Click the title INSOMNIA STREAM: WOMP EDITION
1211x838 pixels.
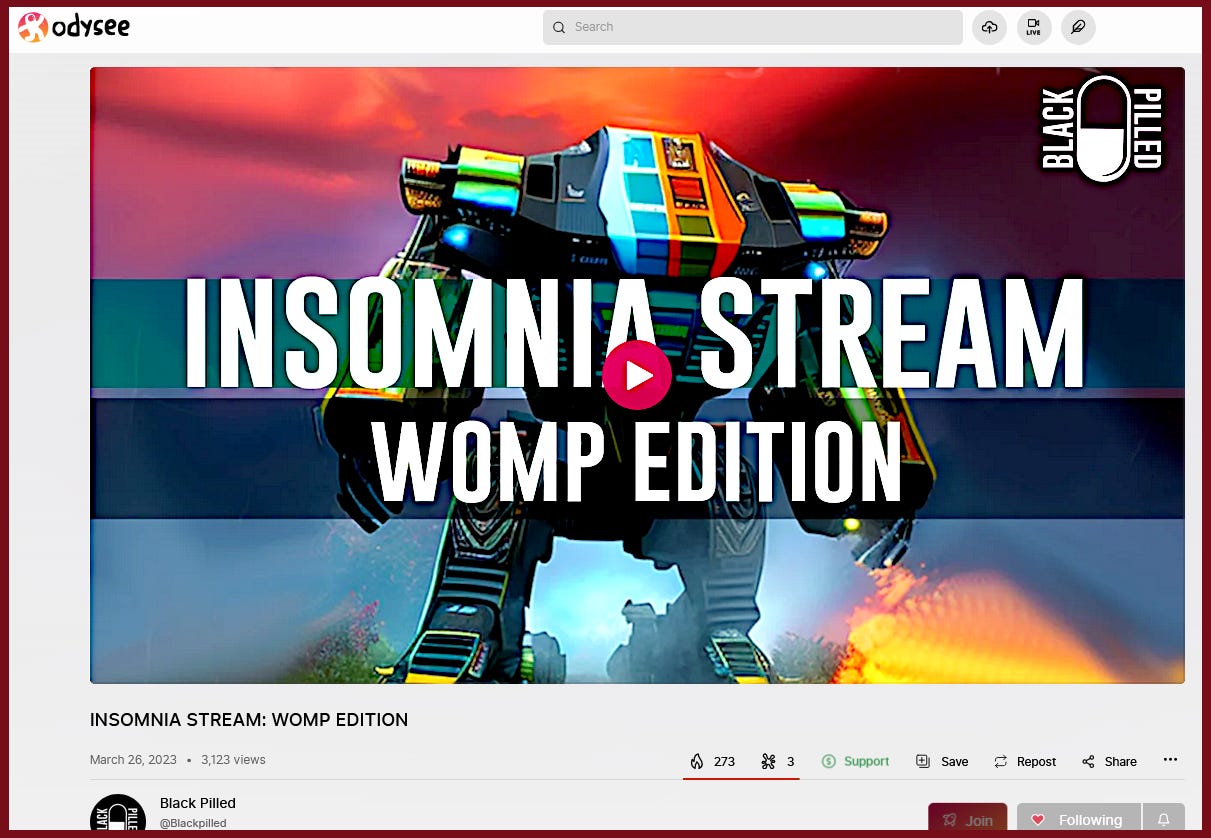(249, 720)
